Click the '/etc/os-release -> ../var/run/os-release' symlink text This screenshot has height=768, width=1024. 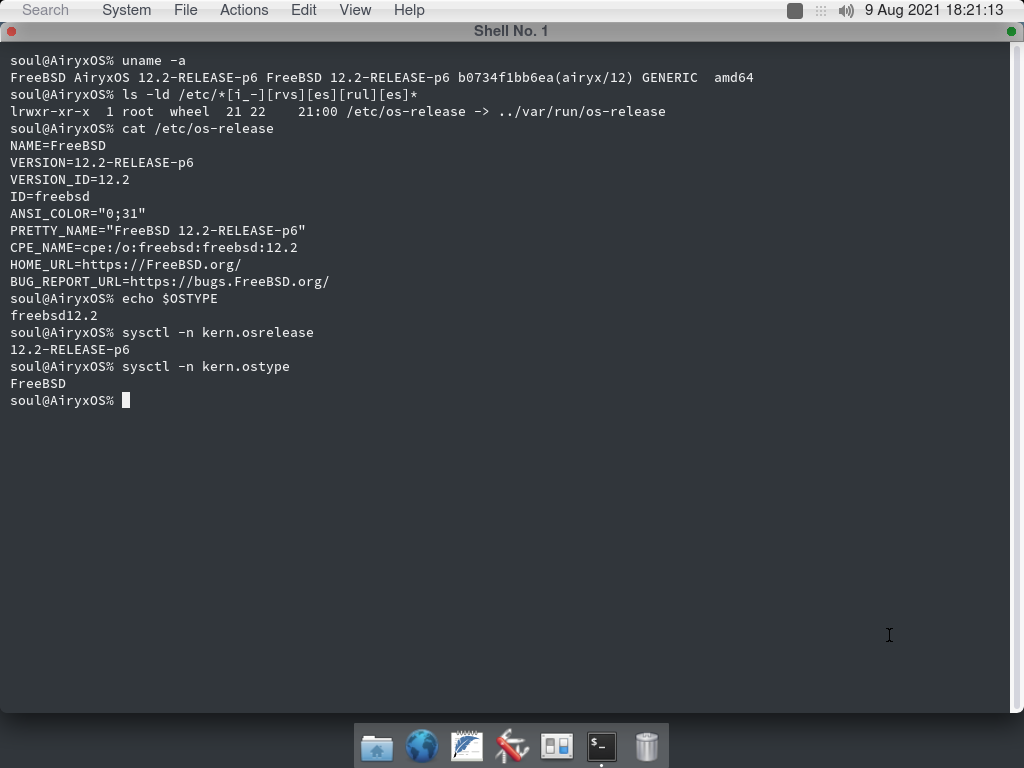coord(506,112)
